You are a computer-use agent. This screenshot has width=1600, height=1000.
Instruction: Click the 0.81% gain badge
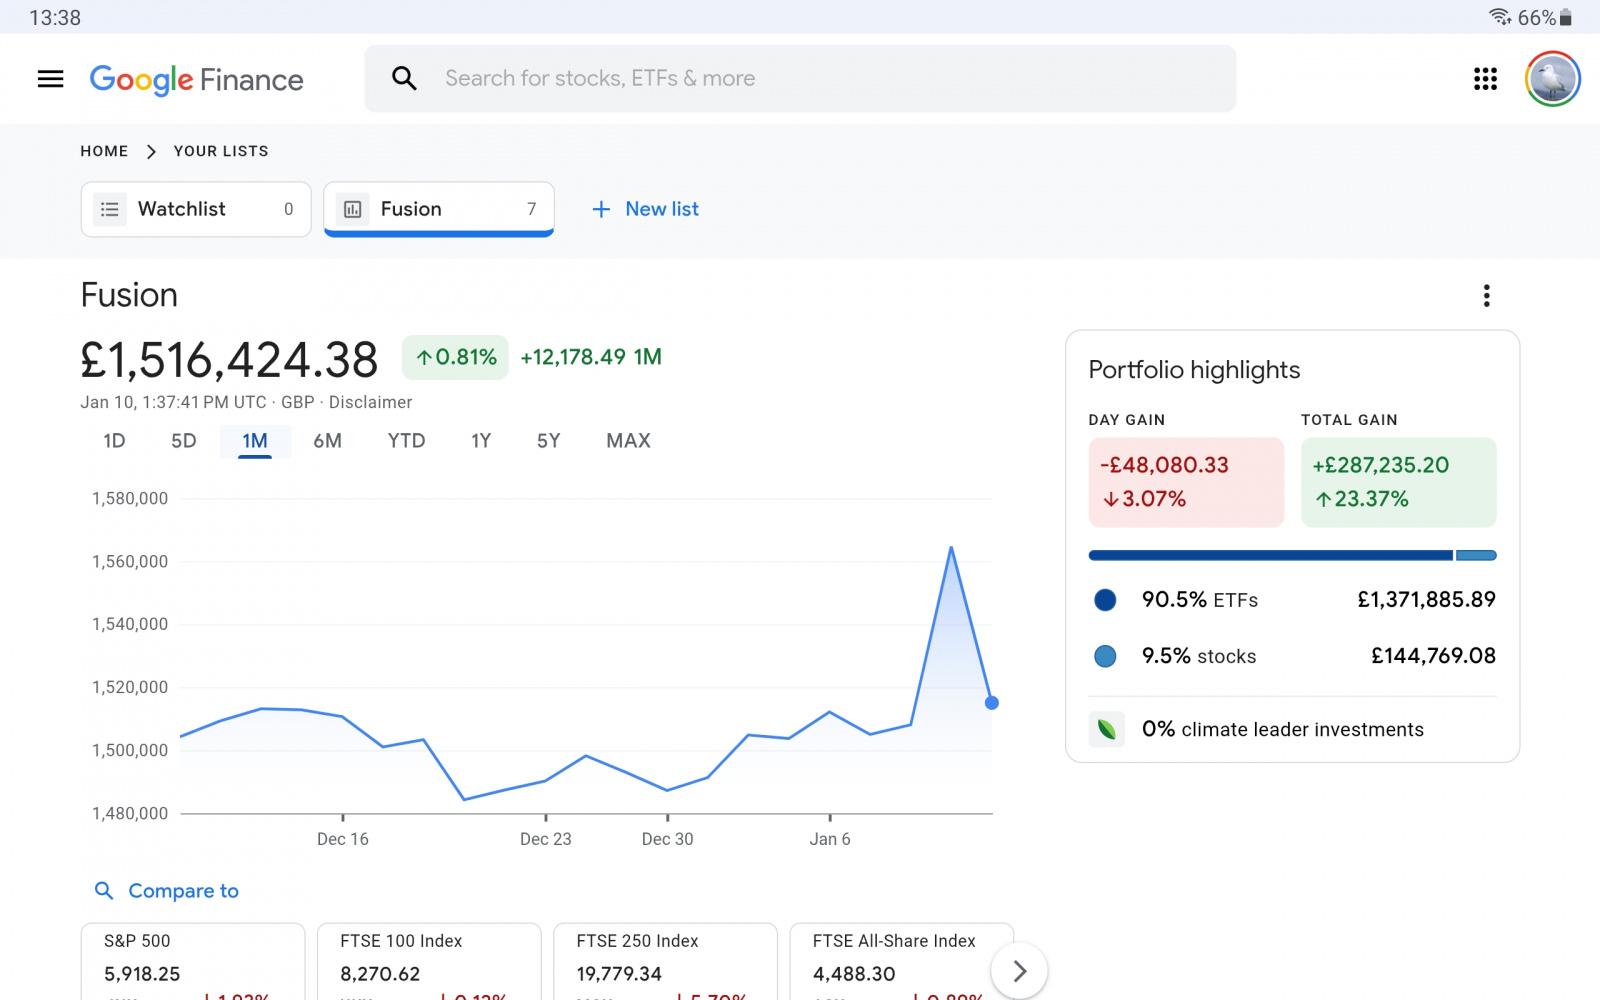point(455,357)
